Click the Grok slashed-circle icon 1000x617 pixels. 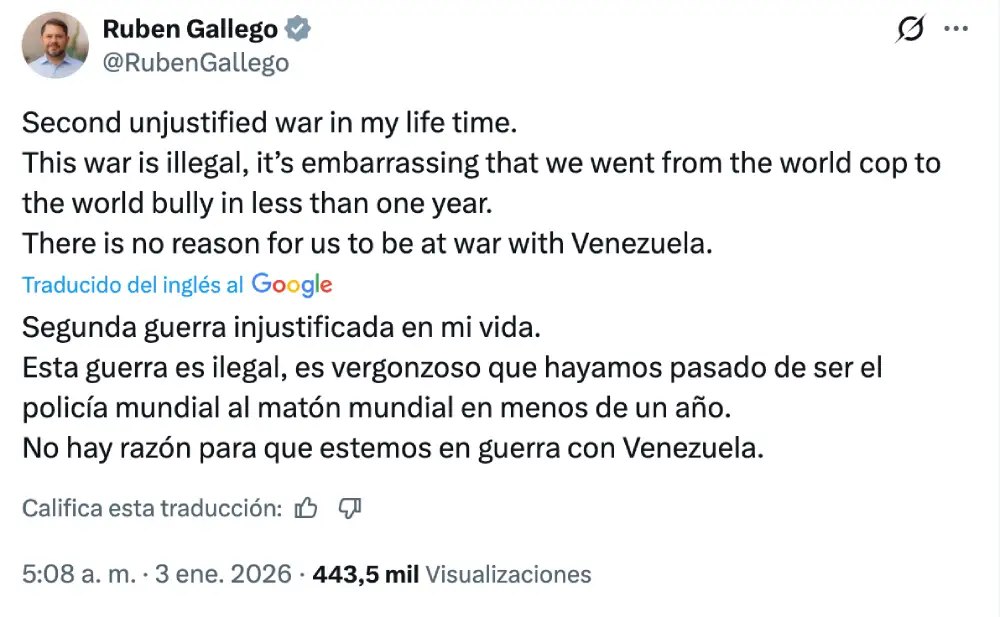(x=910, y=30)
